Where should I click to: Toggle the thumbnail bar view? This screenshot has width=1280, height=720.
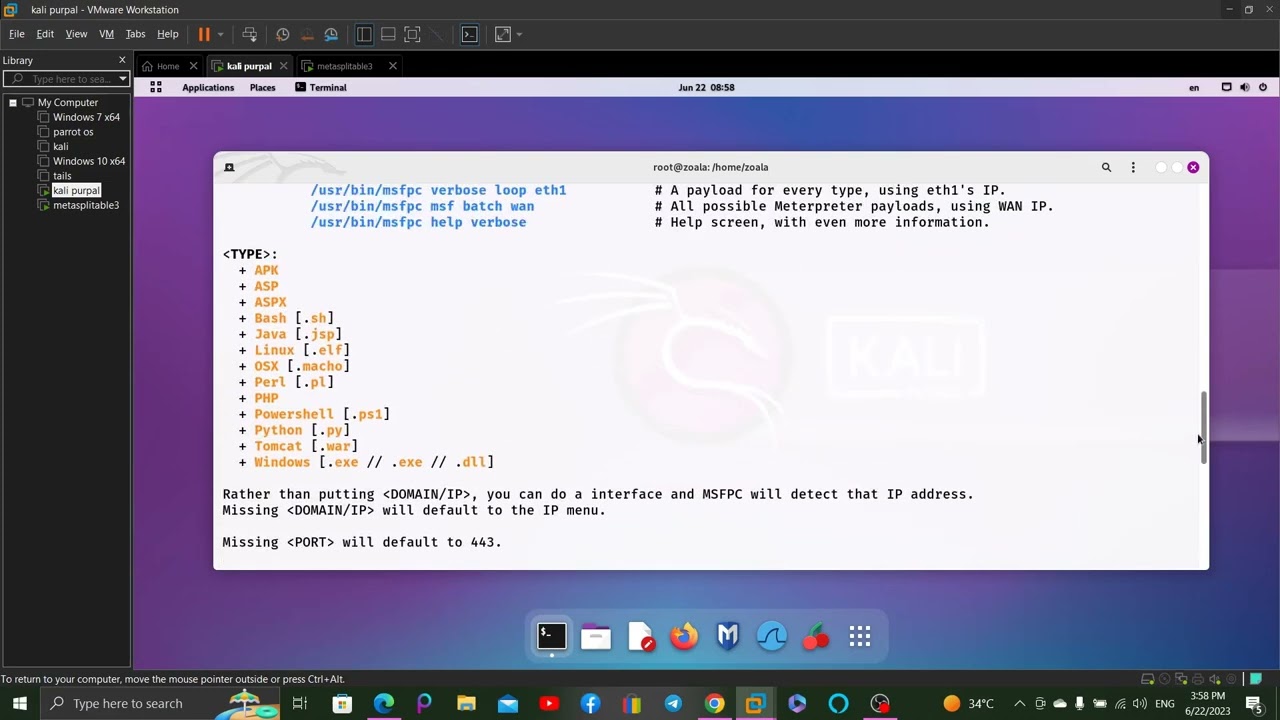pyautogui.click(x=388, y=34)
